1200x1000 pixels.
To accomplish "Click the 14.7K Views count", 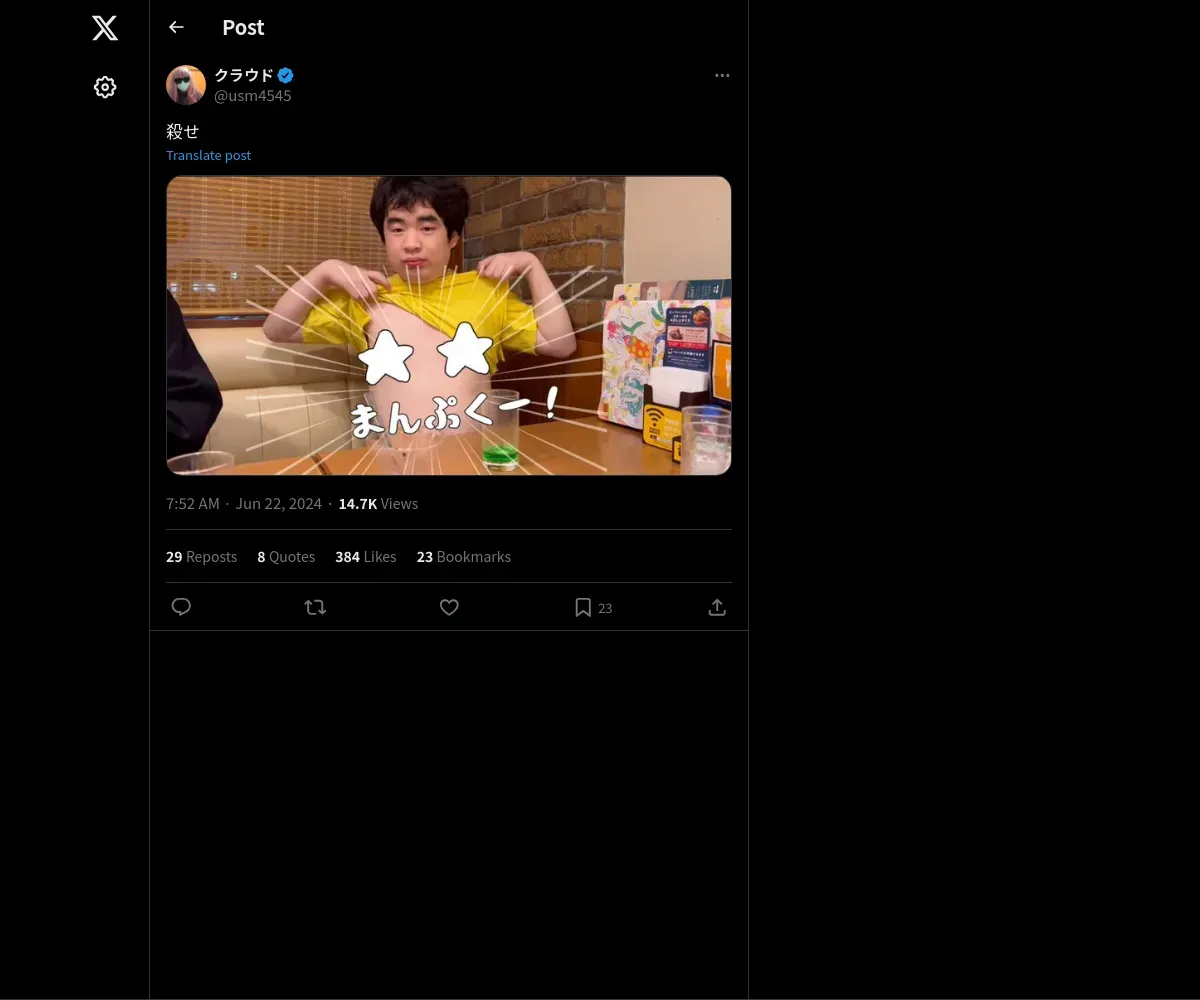I will point(378,503).
